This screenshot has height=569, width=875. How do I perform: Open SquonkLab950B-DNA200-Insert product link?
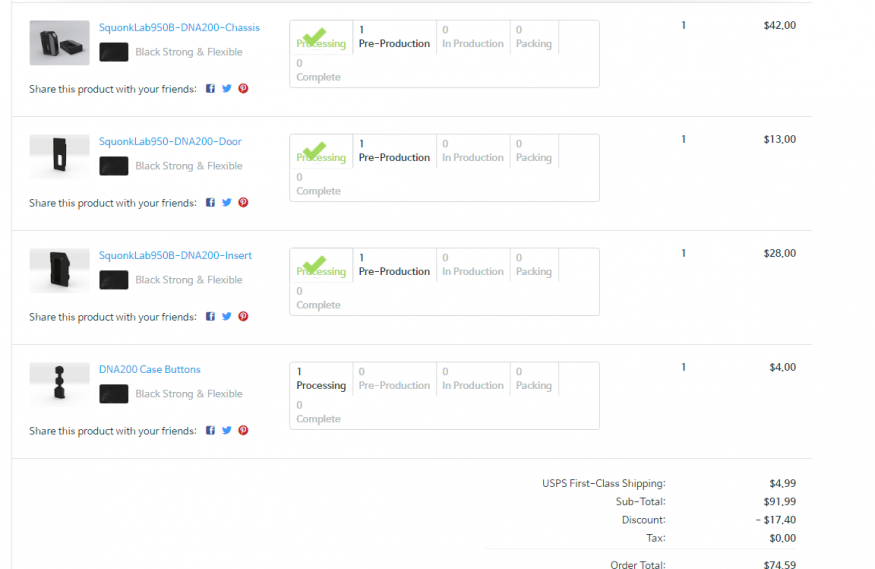coord(175,256)
